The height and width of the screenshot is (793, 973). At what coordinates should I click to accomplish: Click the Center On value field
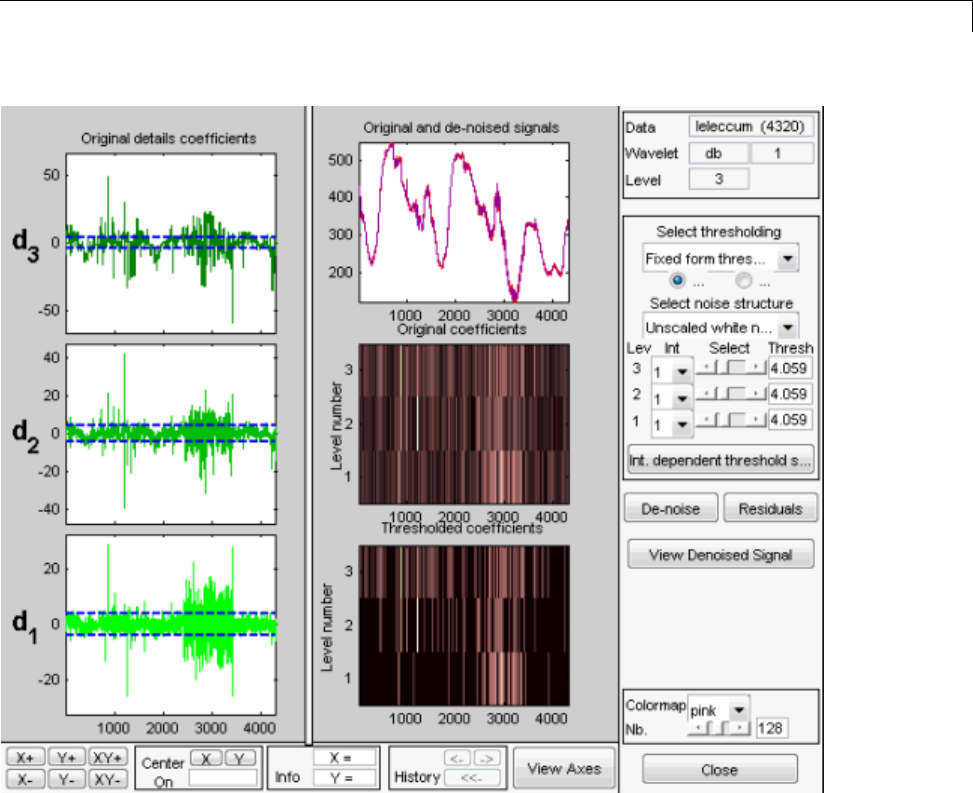(x=222, y=778)
